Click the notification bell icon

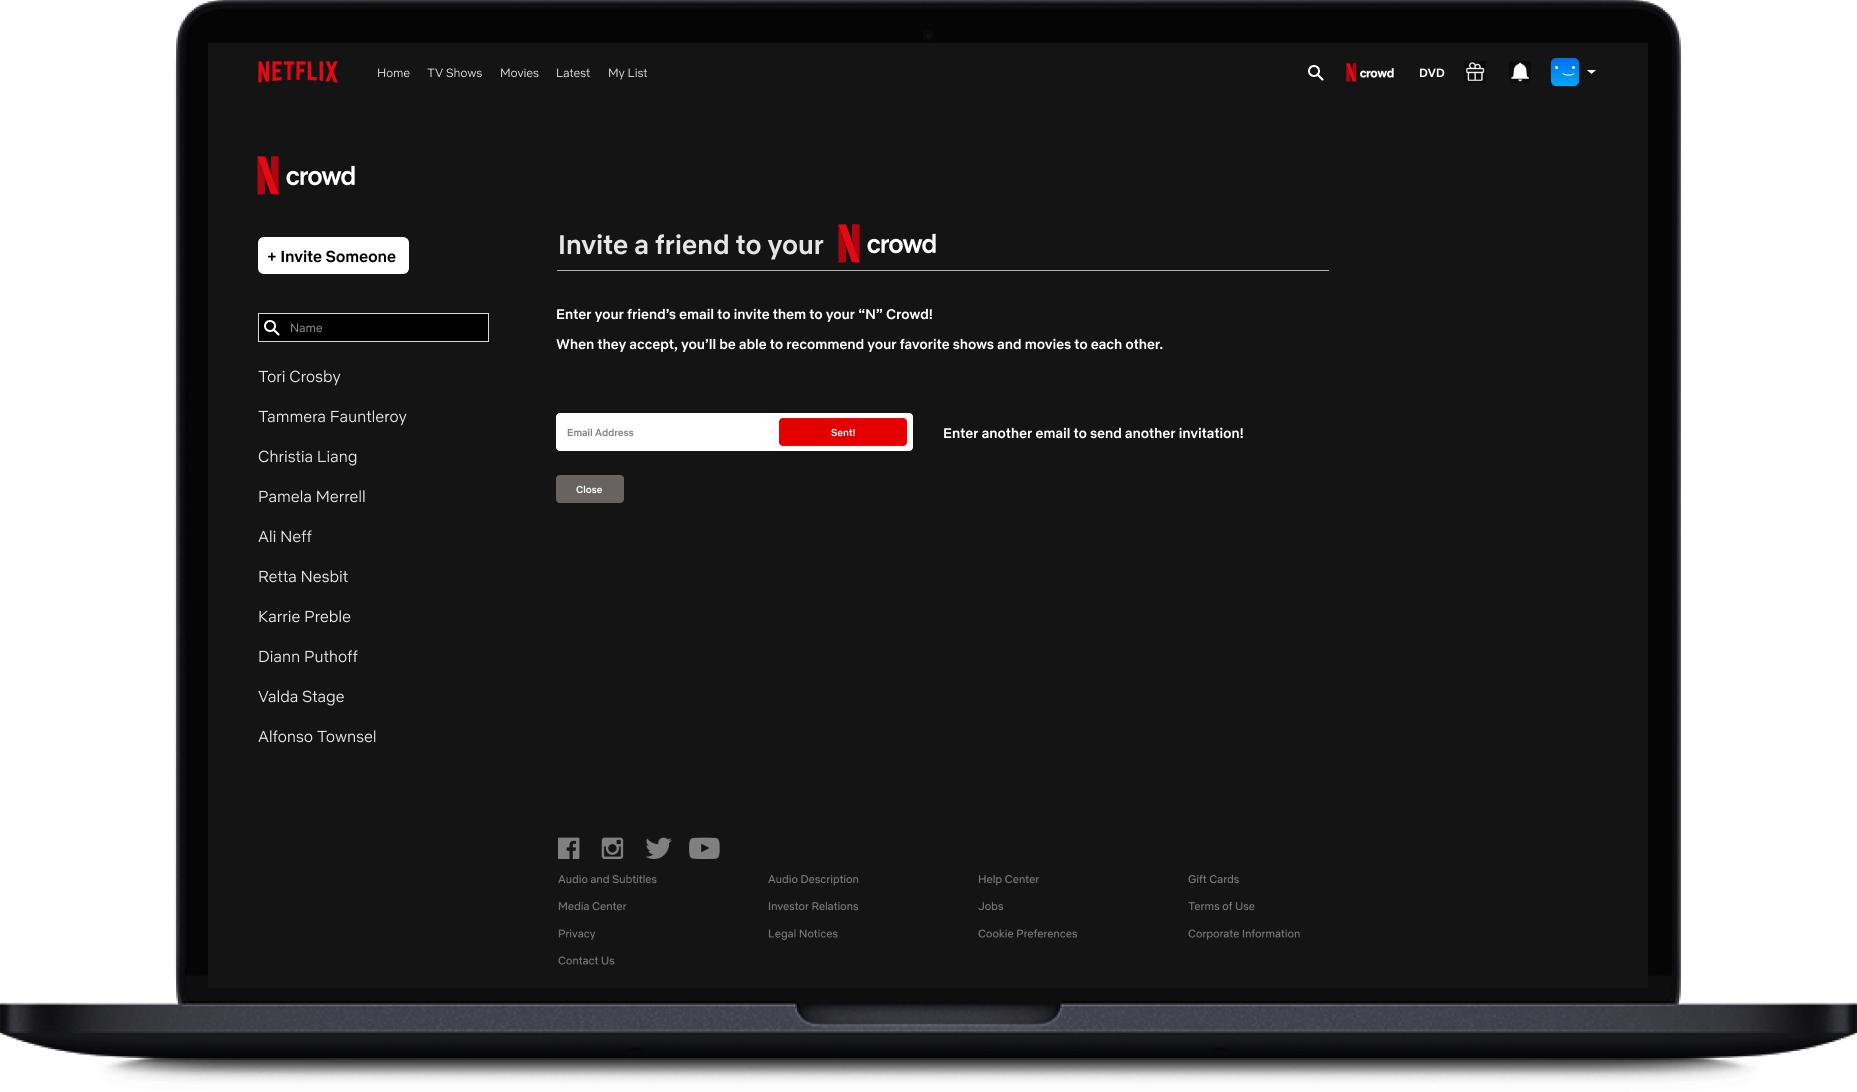point(1520,71)
